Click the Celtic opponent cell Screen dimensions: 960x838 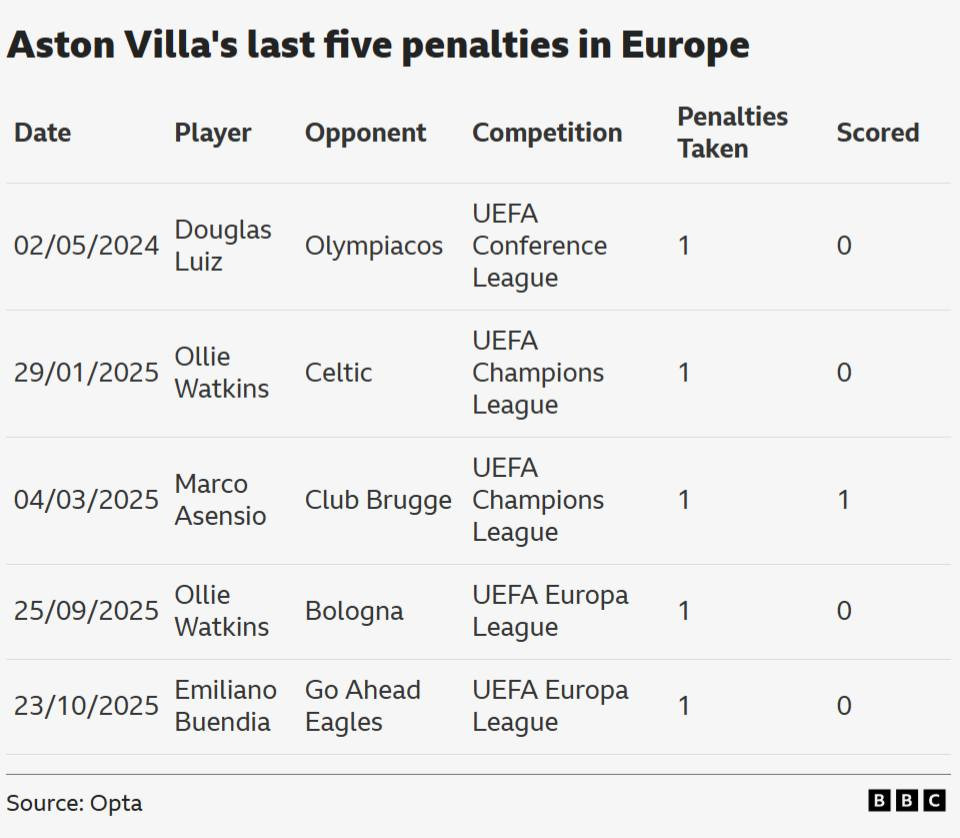338,373
